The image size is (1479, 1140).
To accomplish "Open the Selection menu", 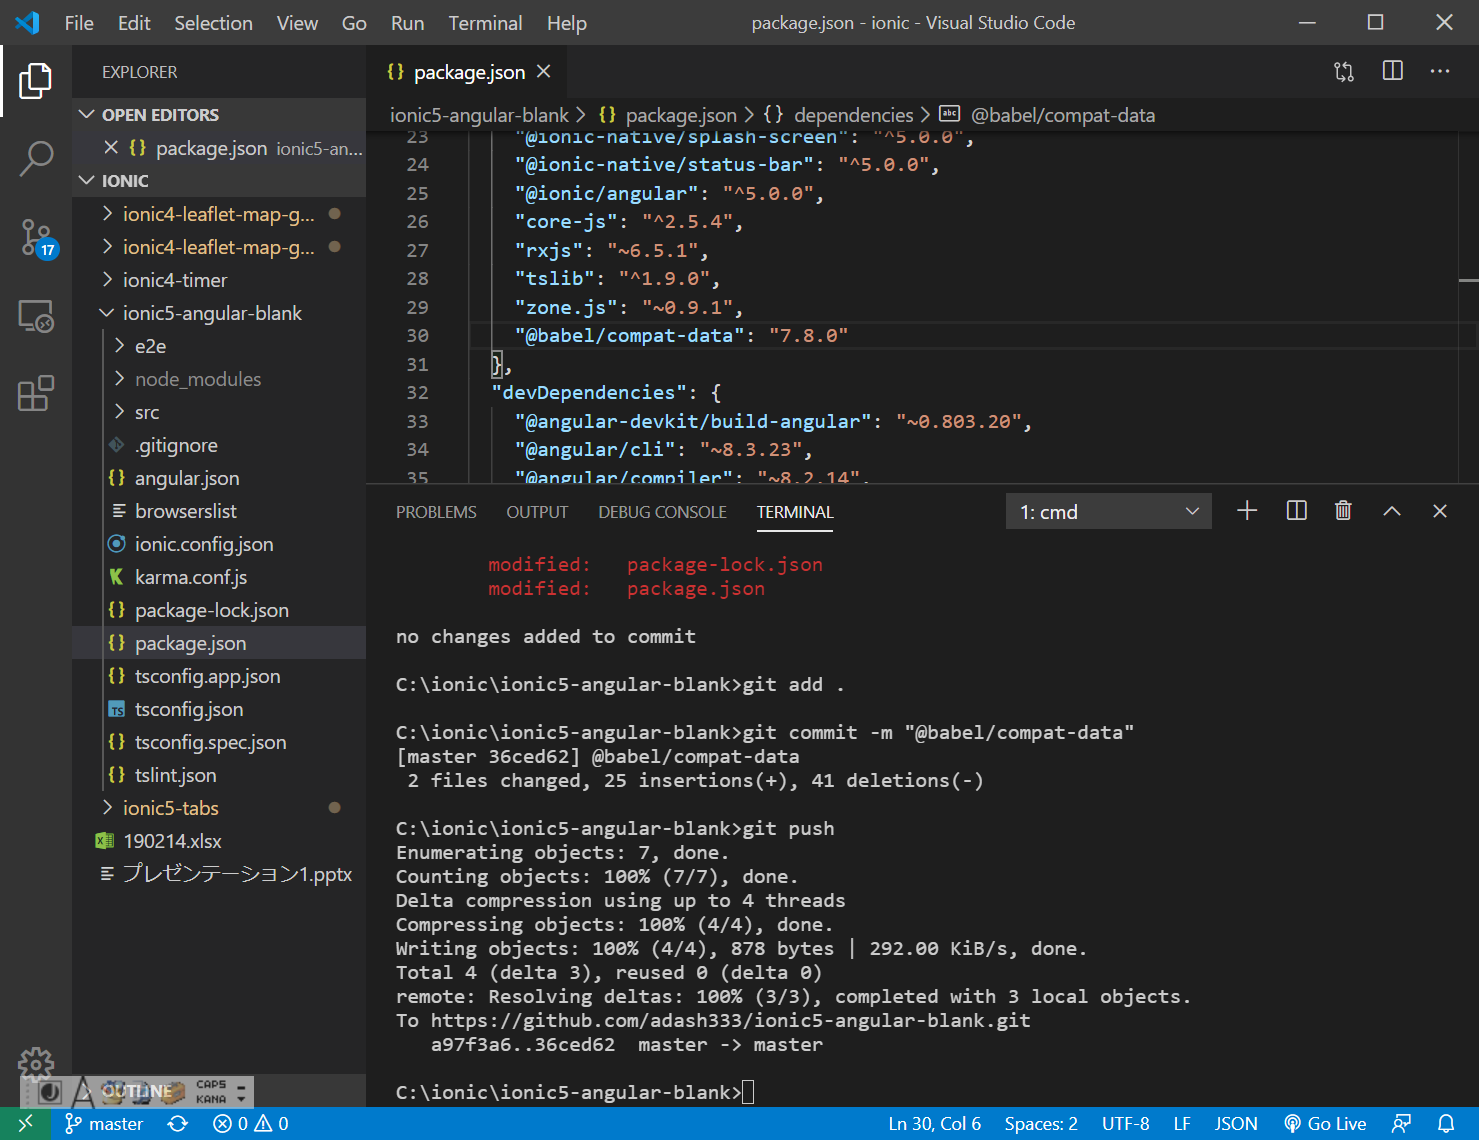I will pyautogui.click(x=213, y=23).
